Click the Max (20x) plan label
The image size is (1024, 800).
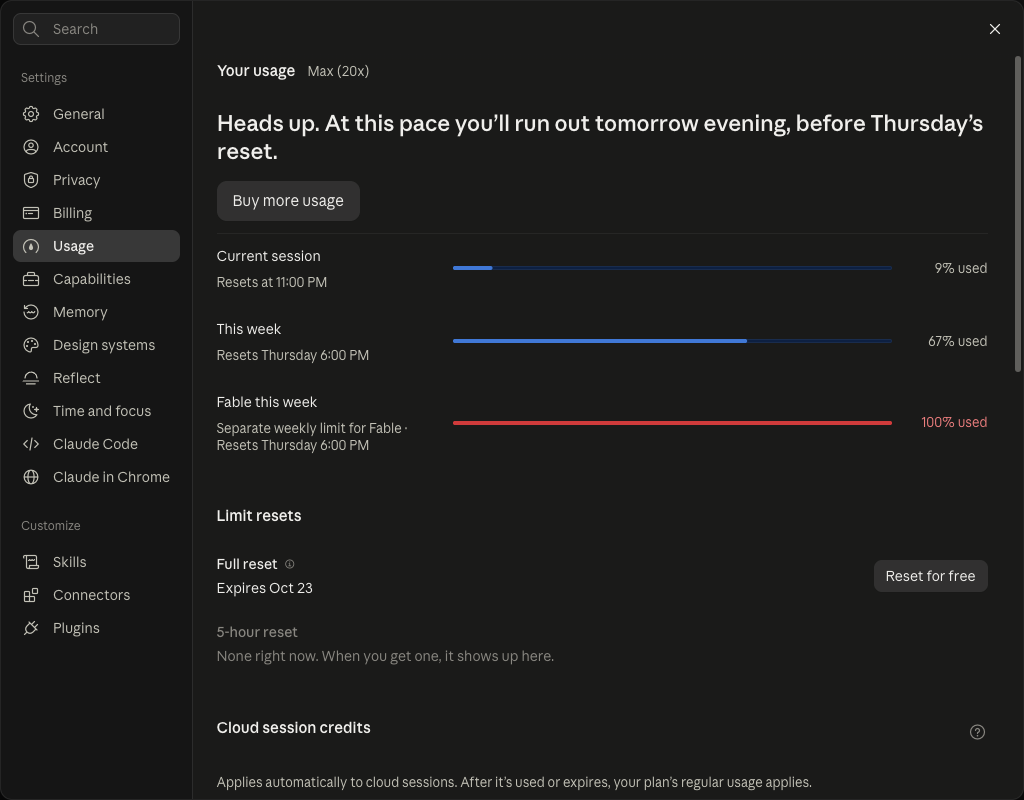click(x=338, y=71)
